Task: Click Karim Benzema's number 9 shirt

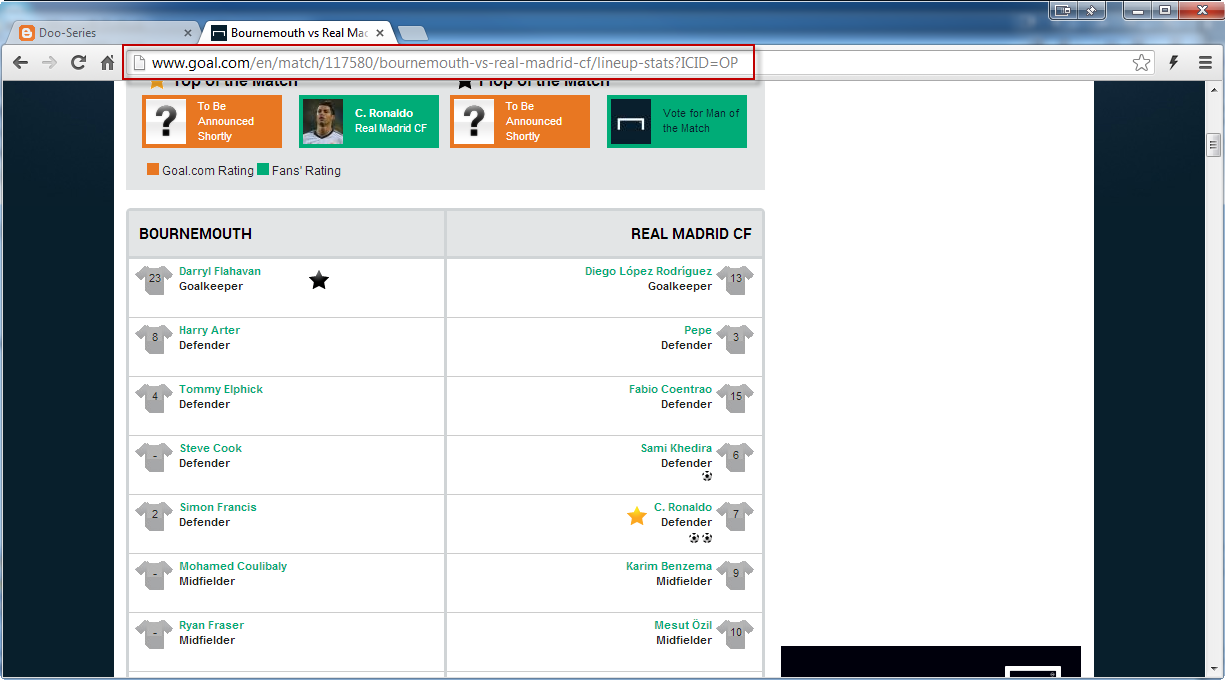Action: (736, 575)
